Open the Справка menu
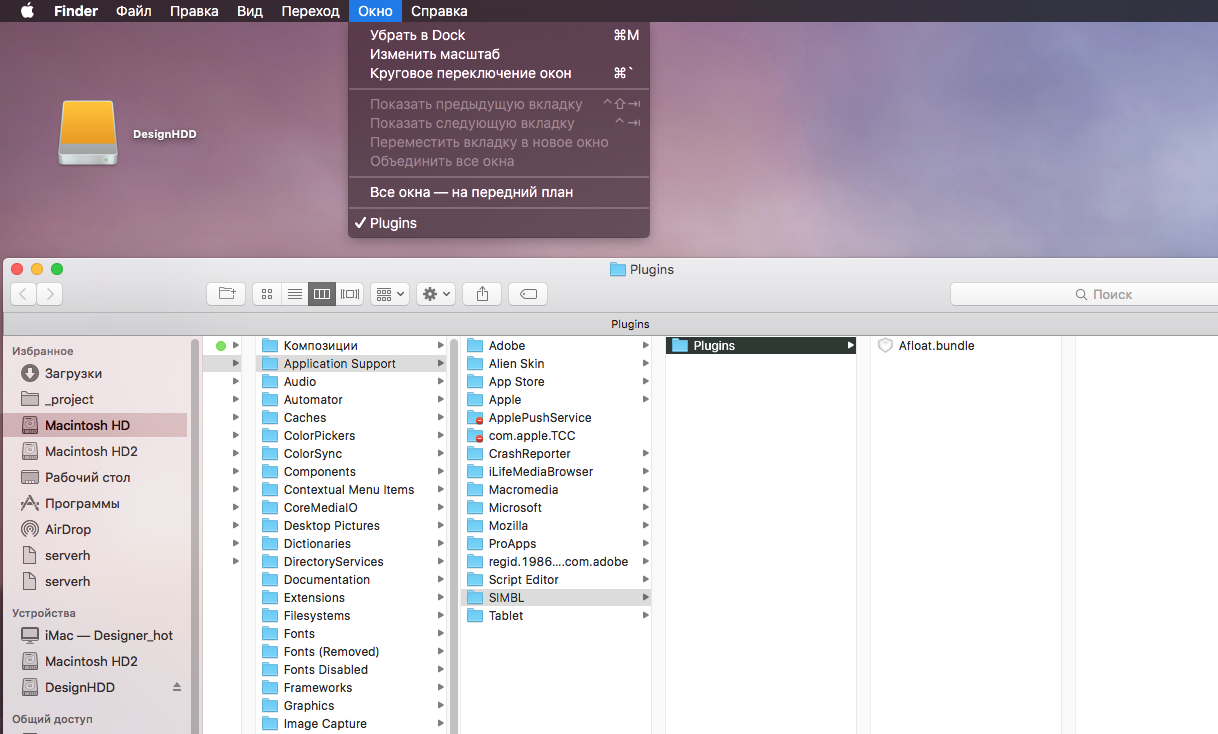The width and height of the screenshot is (1218, 734). (x=439, y=11)
